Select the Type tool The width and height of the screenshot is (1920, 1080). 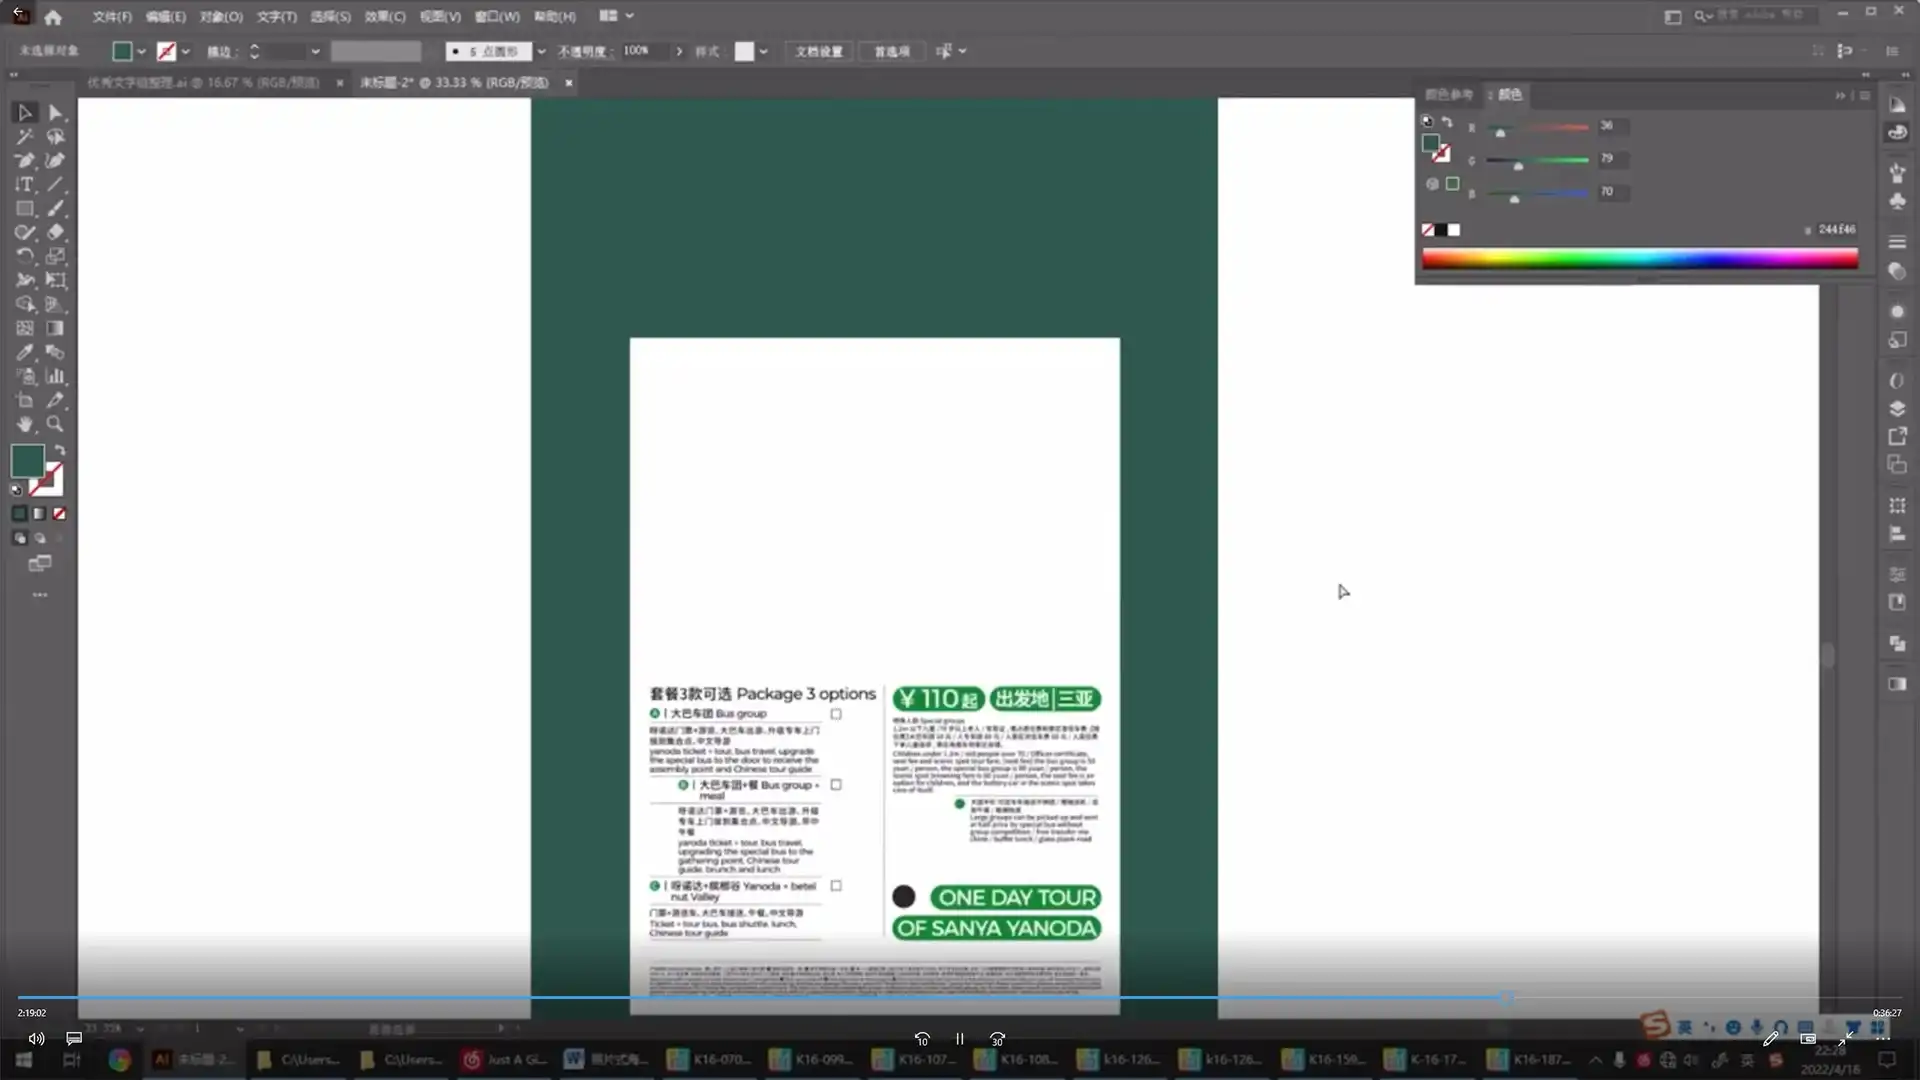point(24,185)
